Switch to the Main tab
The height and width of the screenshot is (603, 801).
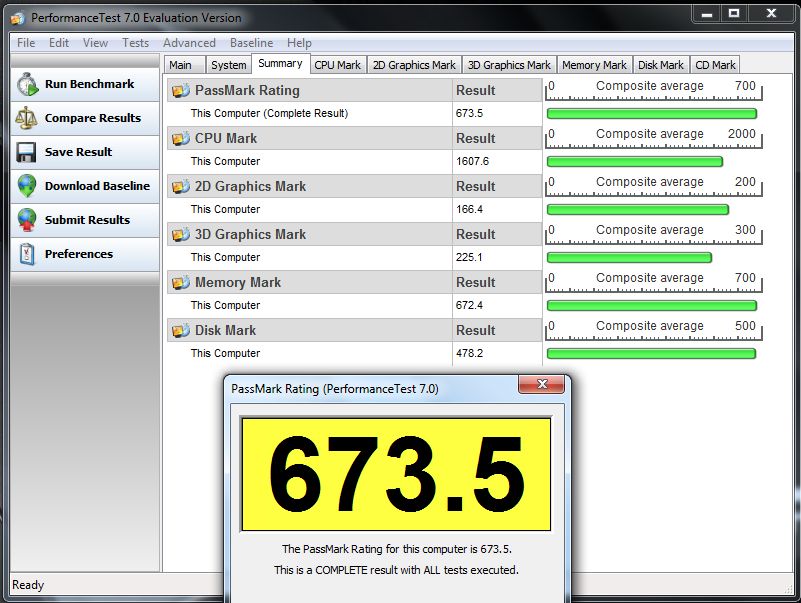pyautogui.click(x=185, y=65)
